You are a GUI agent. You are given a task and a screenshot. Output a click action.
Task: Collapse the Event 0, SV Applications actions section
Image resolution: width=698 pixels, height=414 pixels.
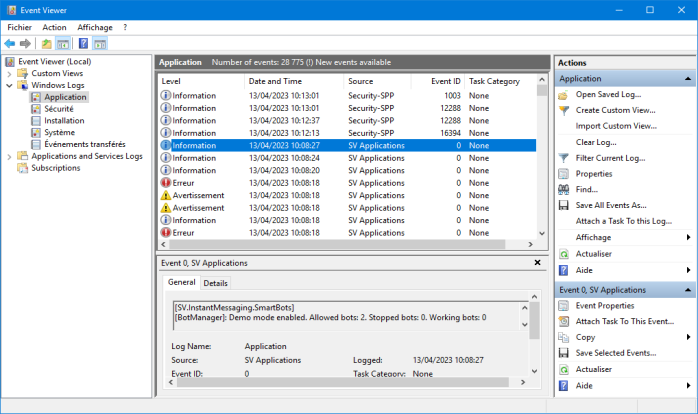coord(688,290)
